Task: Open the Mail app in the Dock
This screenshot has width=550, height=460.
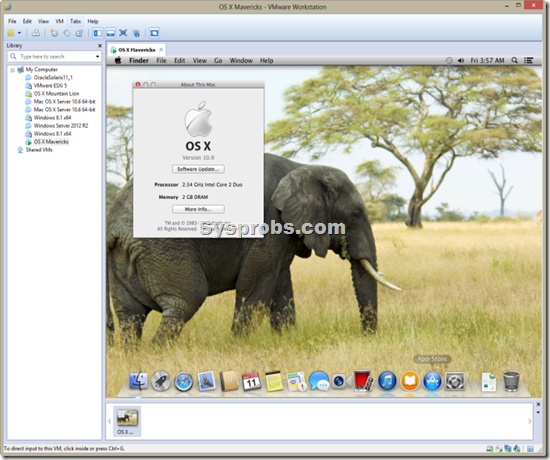Action: [206, 381]
